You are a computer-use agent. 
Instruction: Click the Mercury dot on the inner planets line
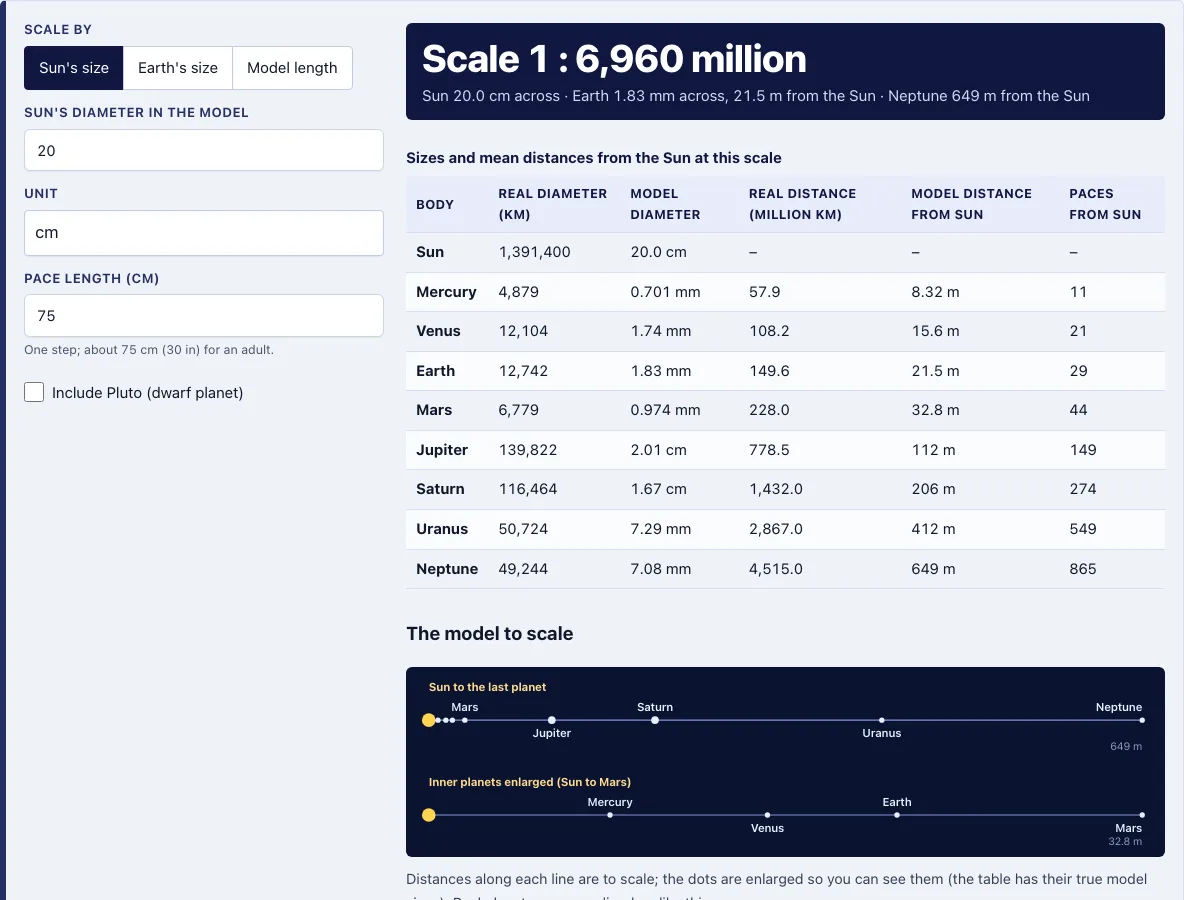point(610,815)
